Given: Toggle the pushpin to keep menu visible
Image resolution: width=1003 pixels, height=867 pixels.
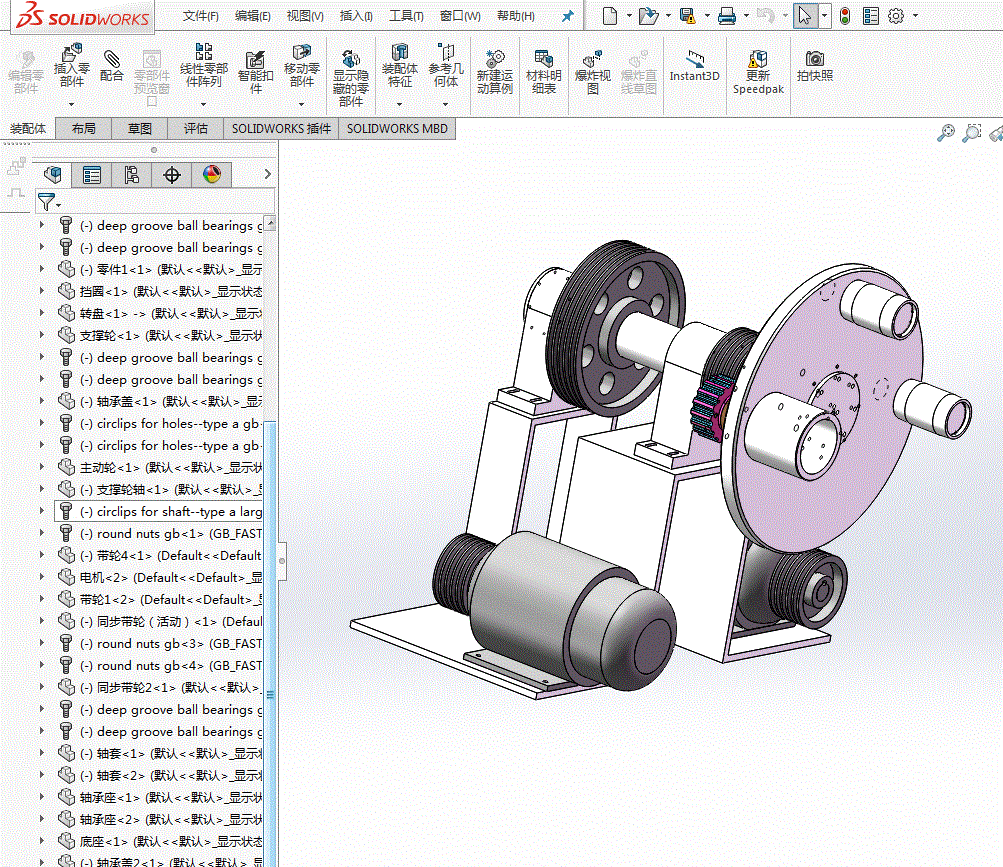Looking at the screenshot, I should pos(567,16).
